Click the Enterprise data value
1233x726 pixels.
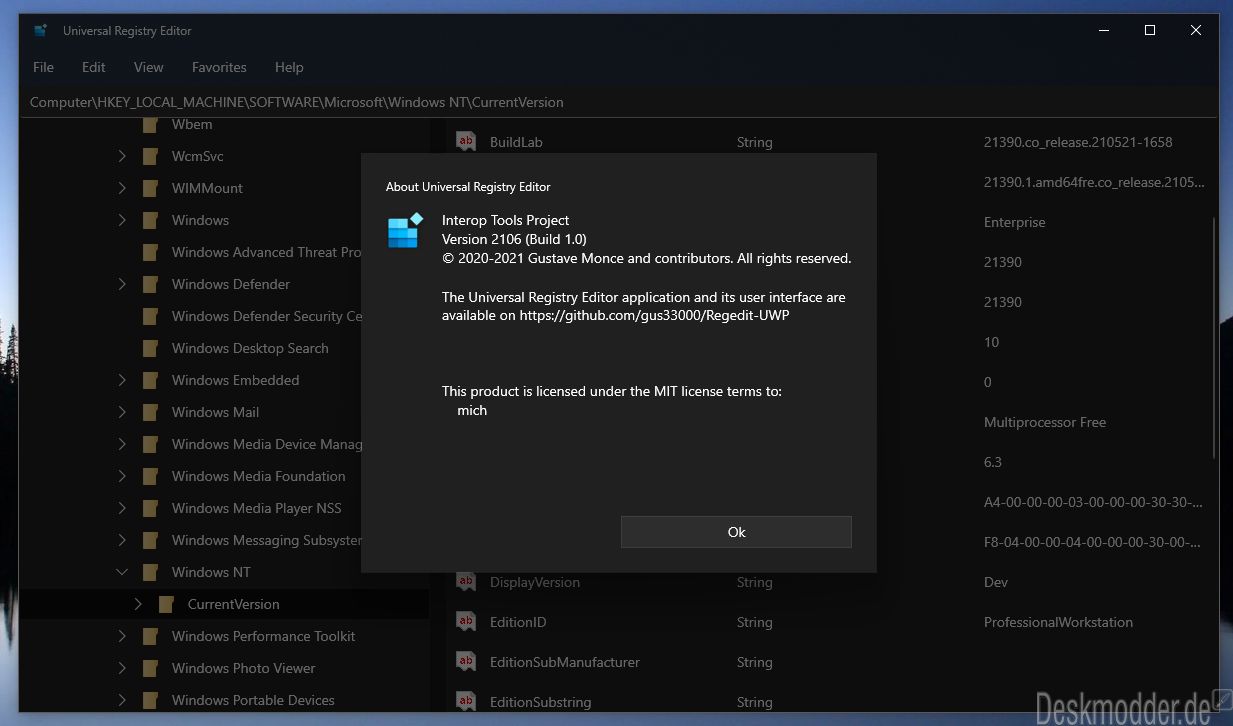pyautogui.click(x=1014, y=222)
